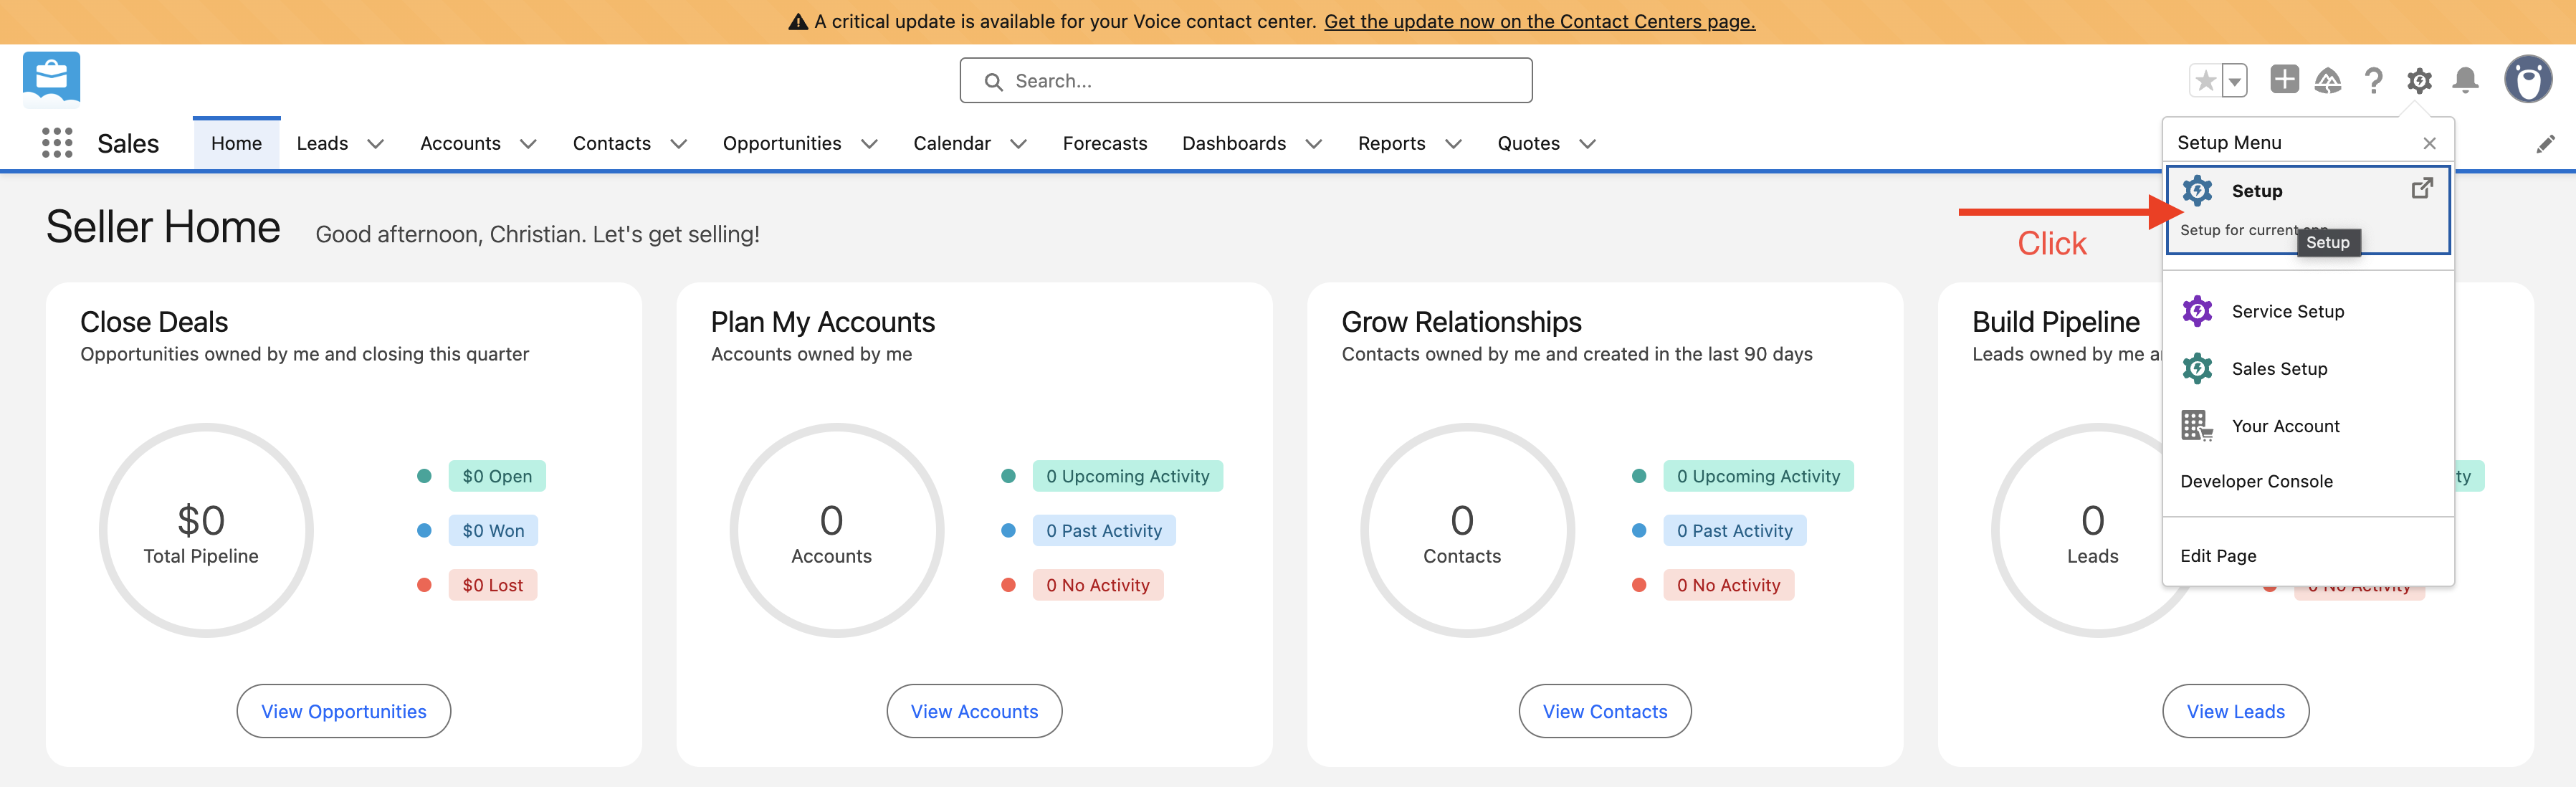Click Contacts 0 Upcoming Activity pill
2576x787 pixels.
[x=1759, y=476]
